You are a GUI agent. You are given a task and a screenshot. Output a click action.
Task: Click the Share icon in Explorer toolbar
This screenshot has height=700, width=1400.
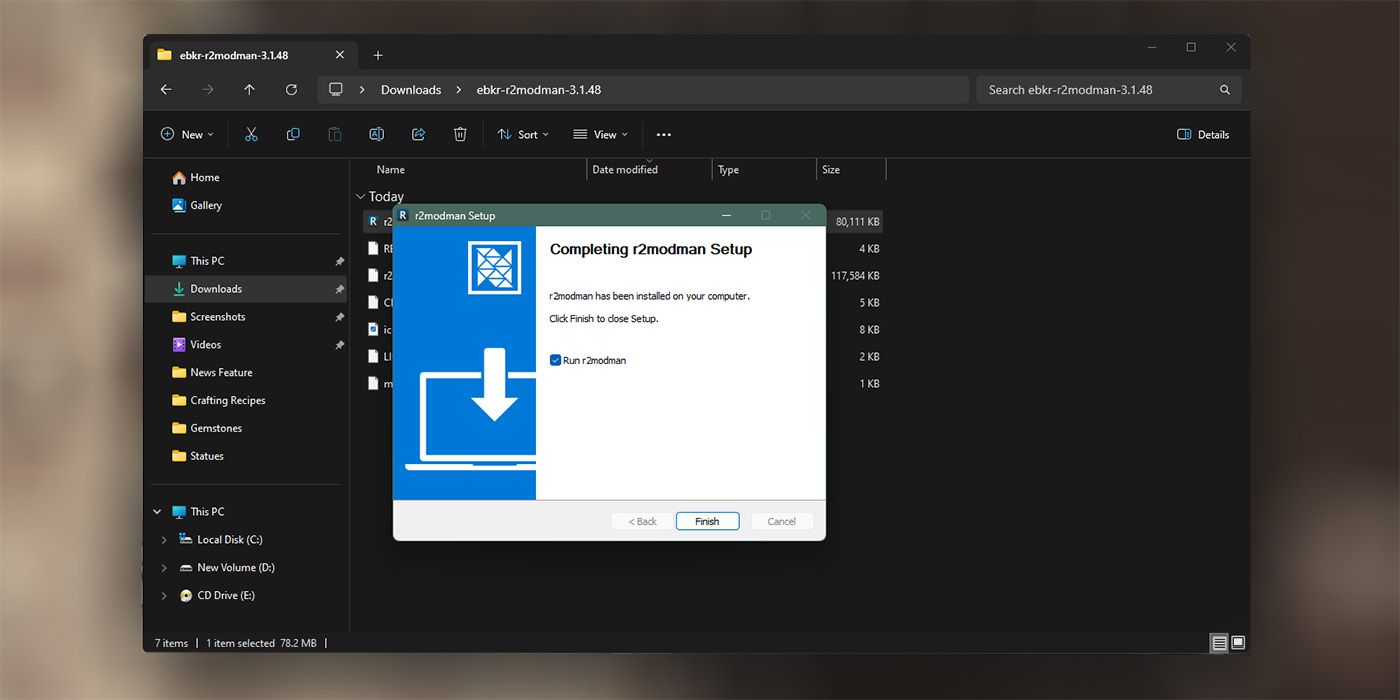point(418,134)
